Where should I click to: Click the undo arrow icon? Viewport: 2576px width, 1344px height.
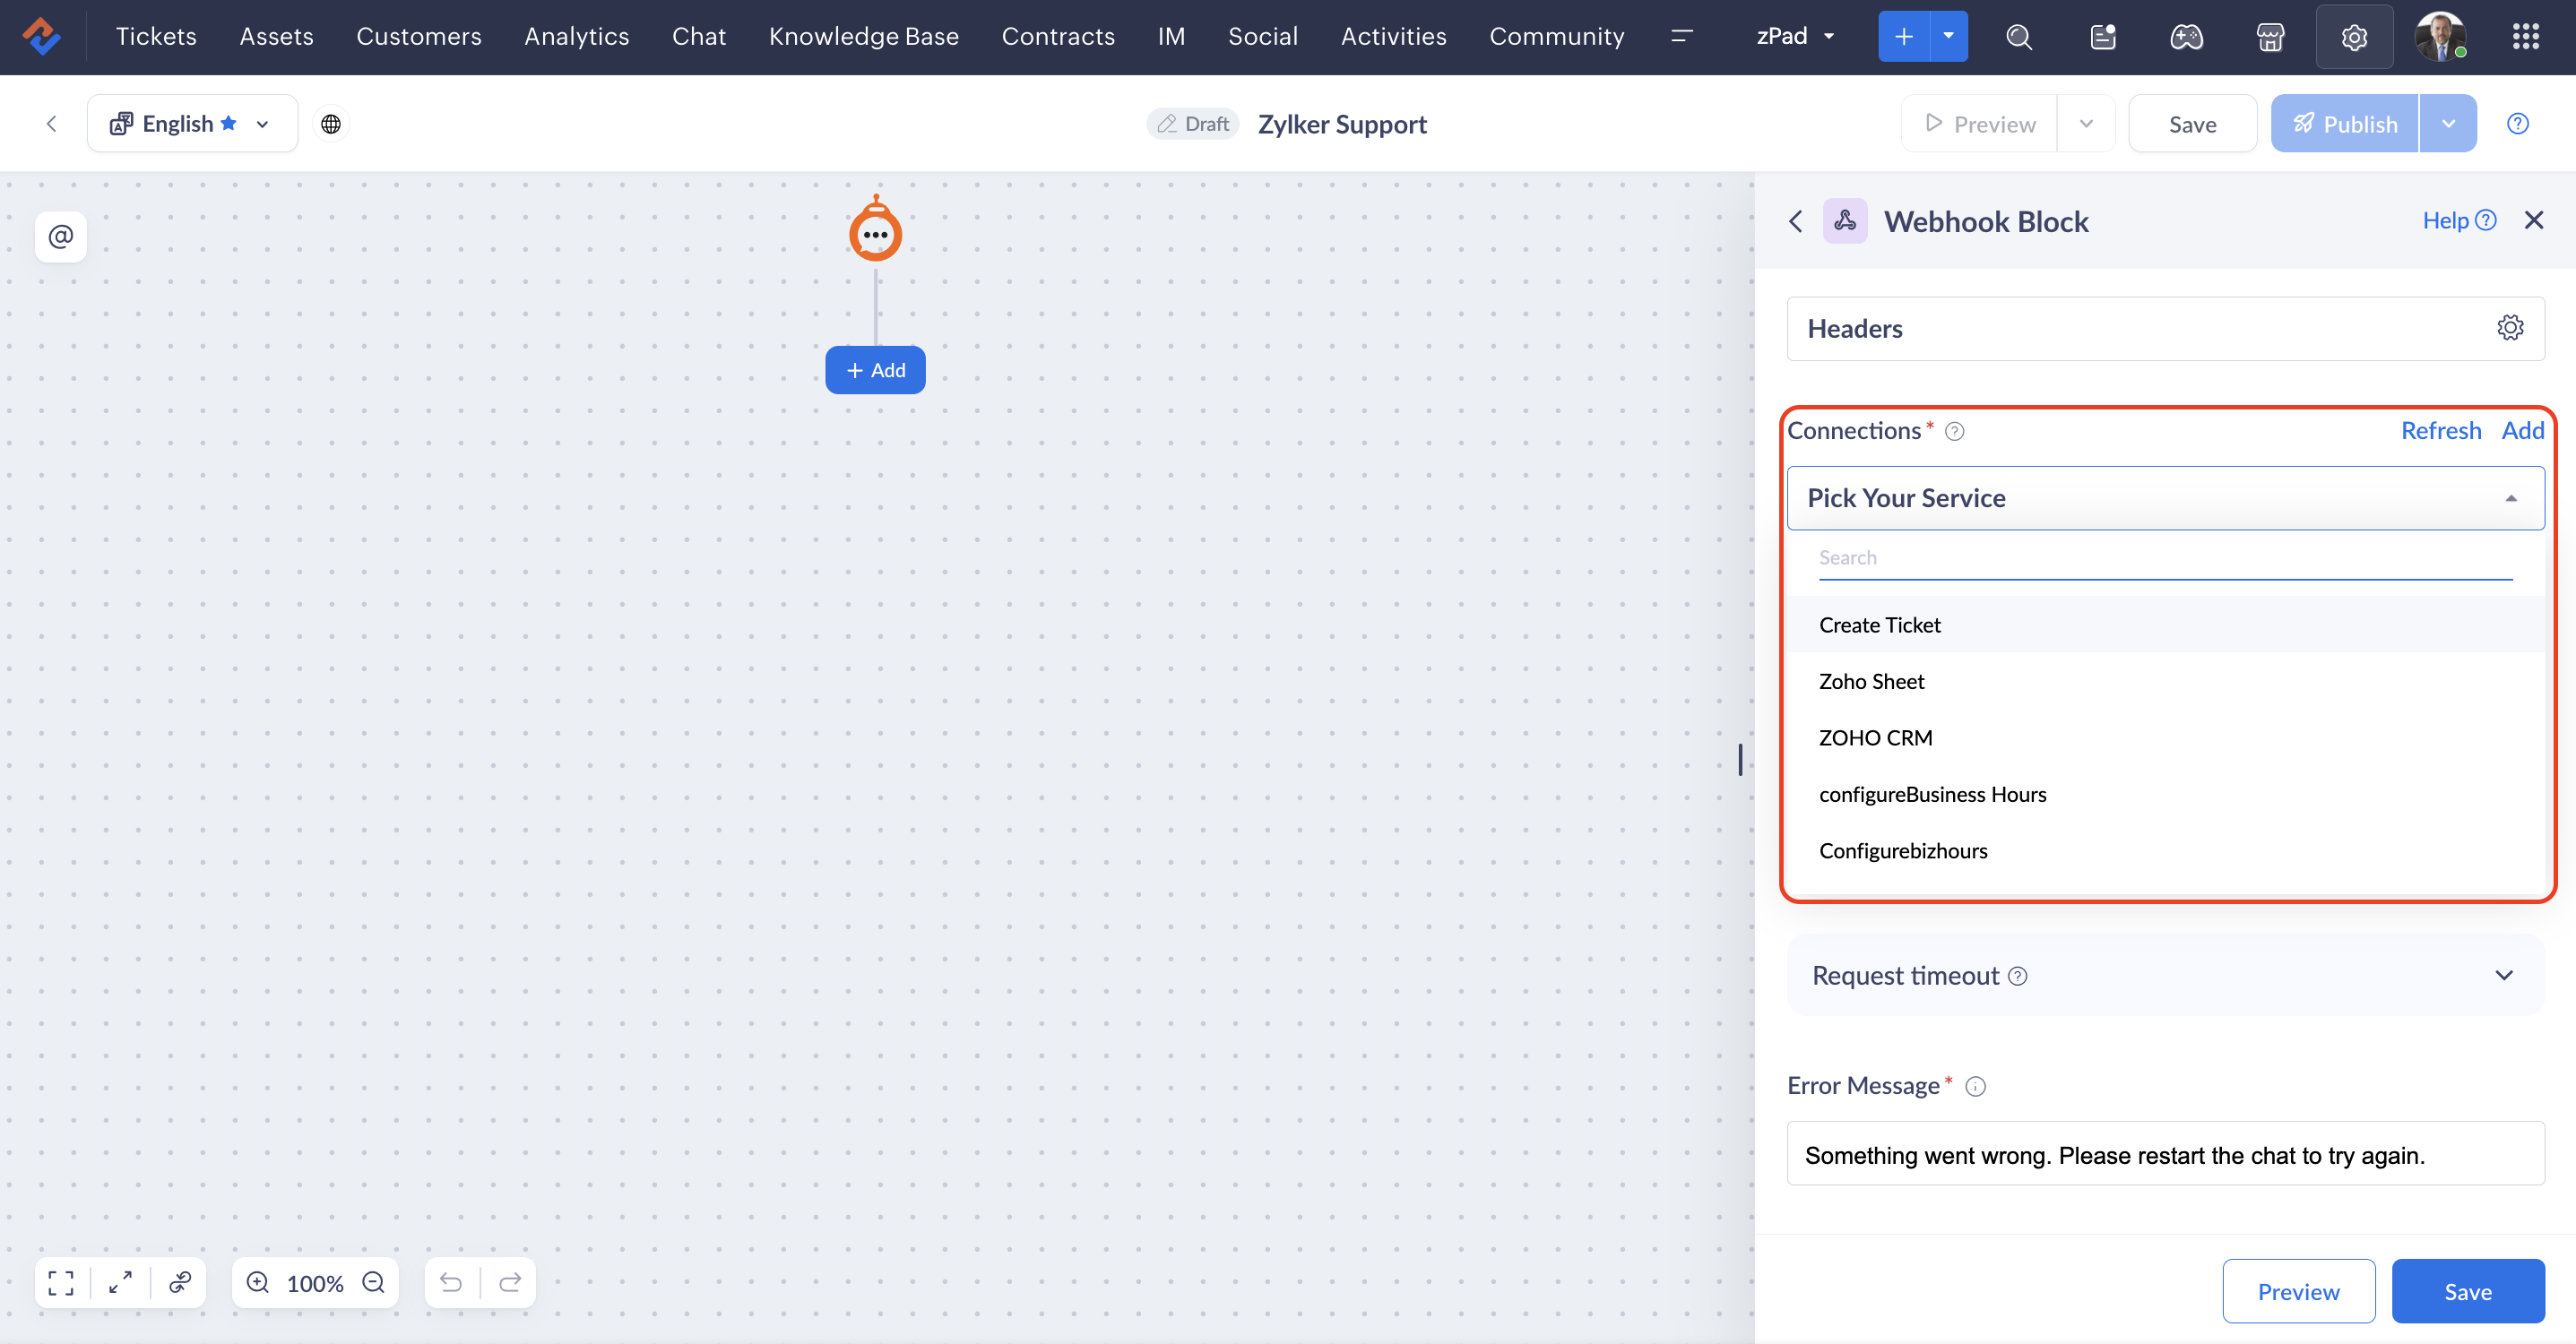451,1282
